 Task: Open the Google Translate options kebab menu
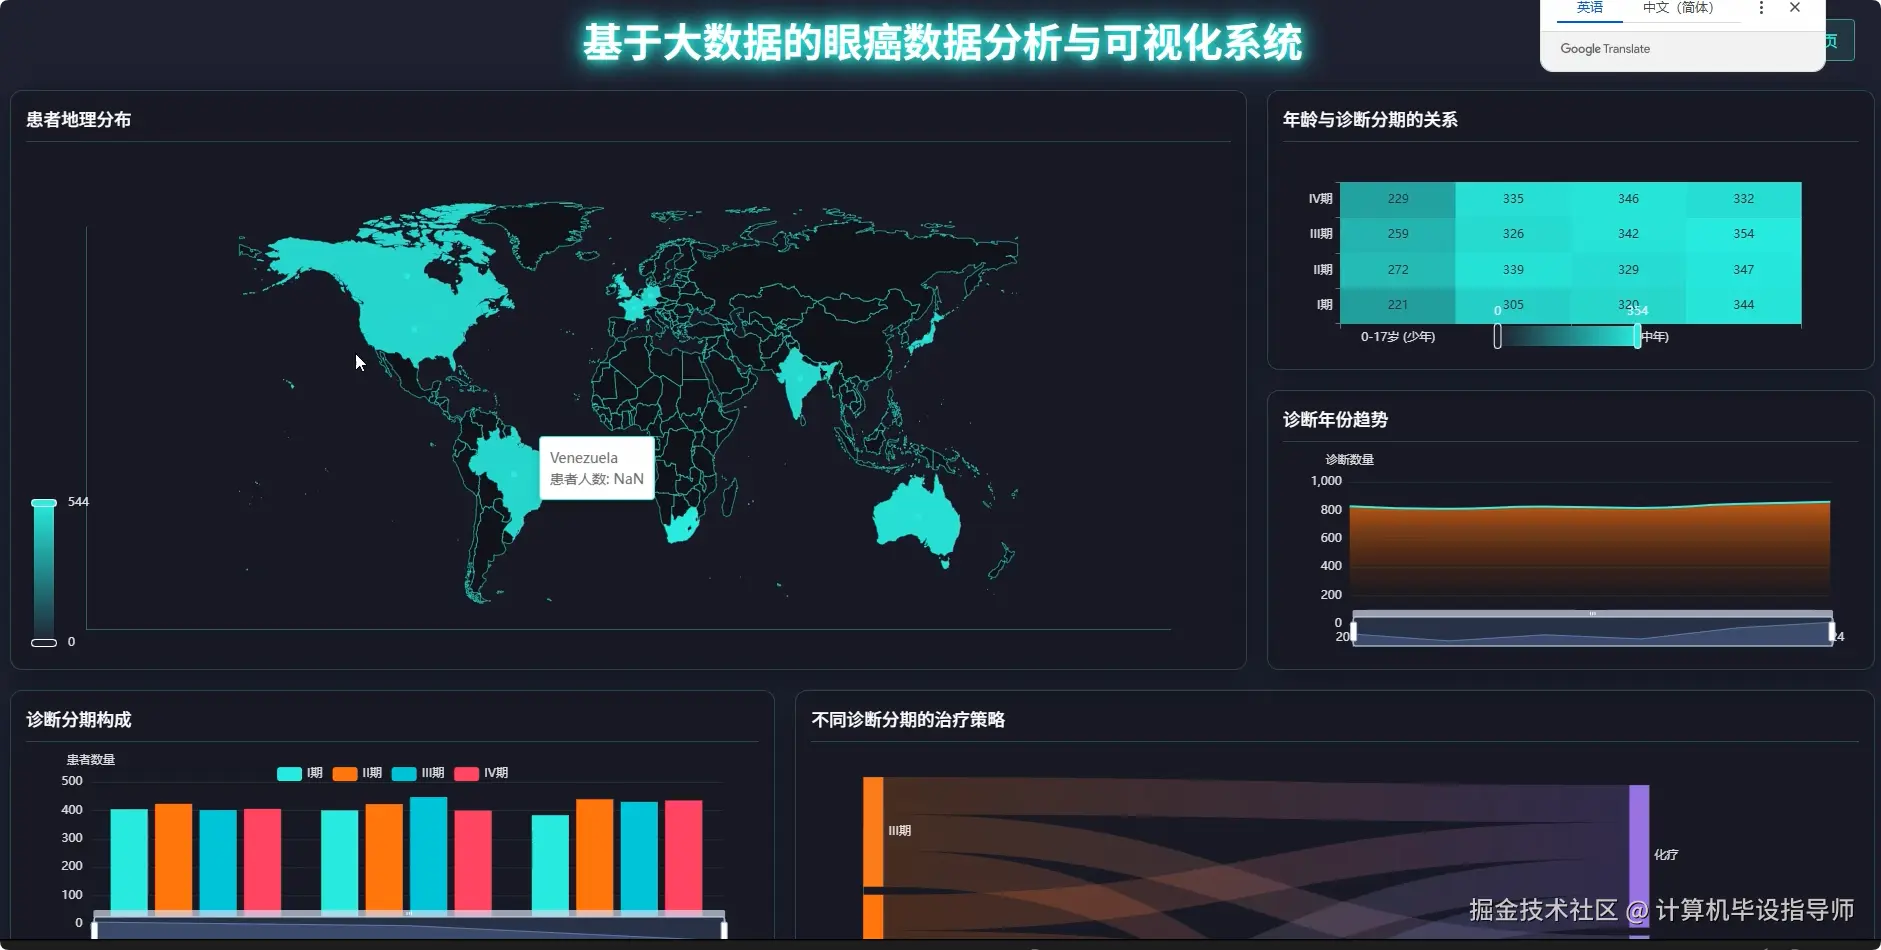1761,8
